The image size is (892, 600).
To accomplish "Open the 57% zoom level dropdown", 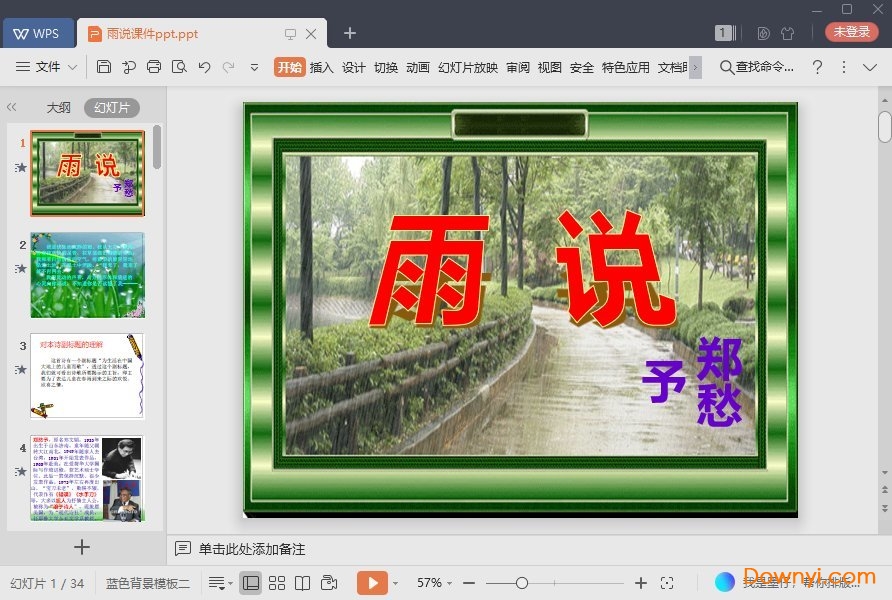I will click(432, 582).
